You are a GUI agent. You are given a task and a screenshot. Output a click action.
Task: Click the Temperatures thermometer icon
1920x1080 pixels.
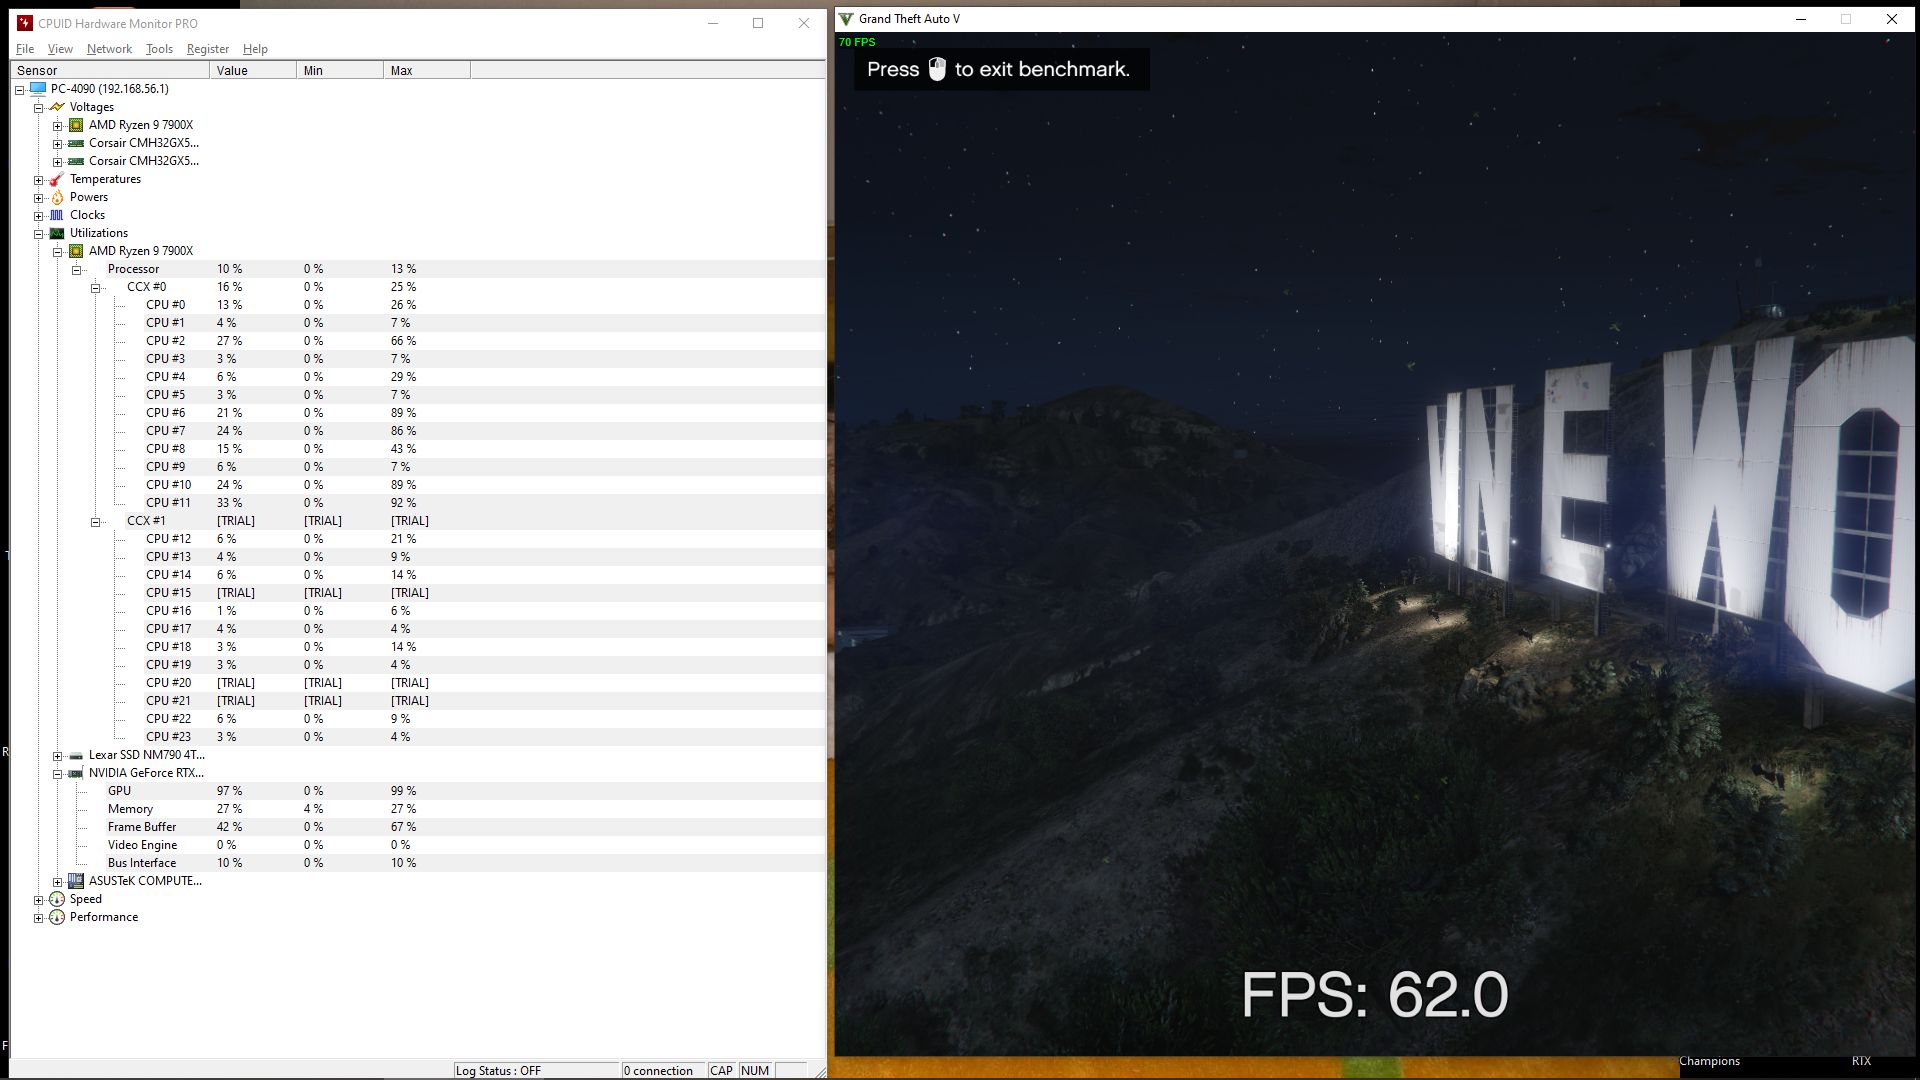pyautogui.click(x=57, y=179)
